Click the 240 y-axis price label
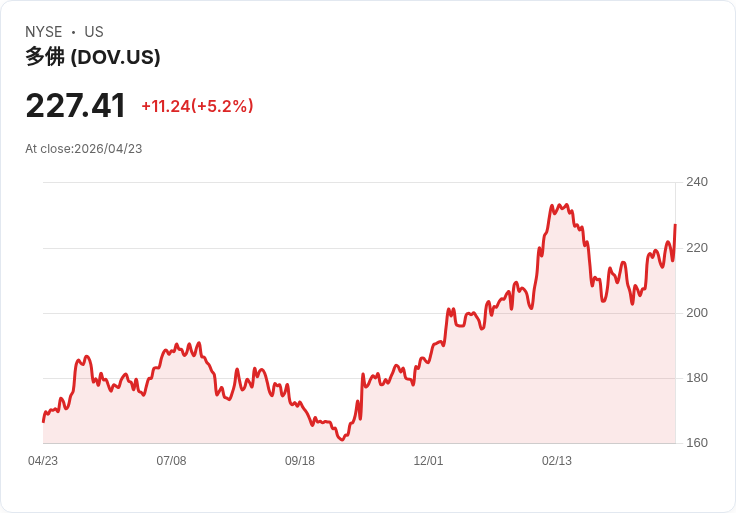Viewport: 736px width, 513px height. (x=697, y=182)
